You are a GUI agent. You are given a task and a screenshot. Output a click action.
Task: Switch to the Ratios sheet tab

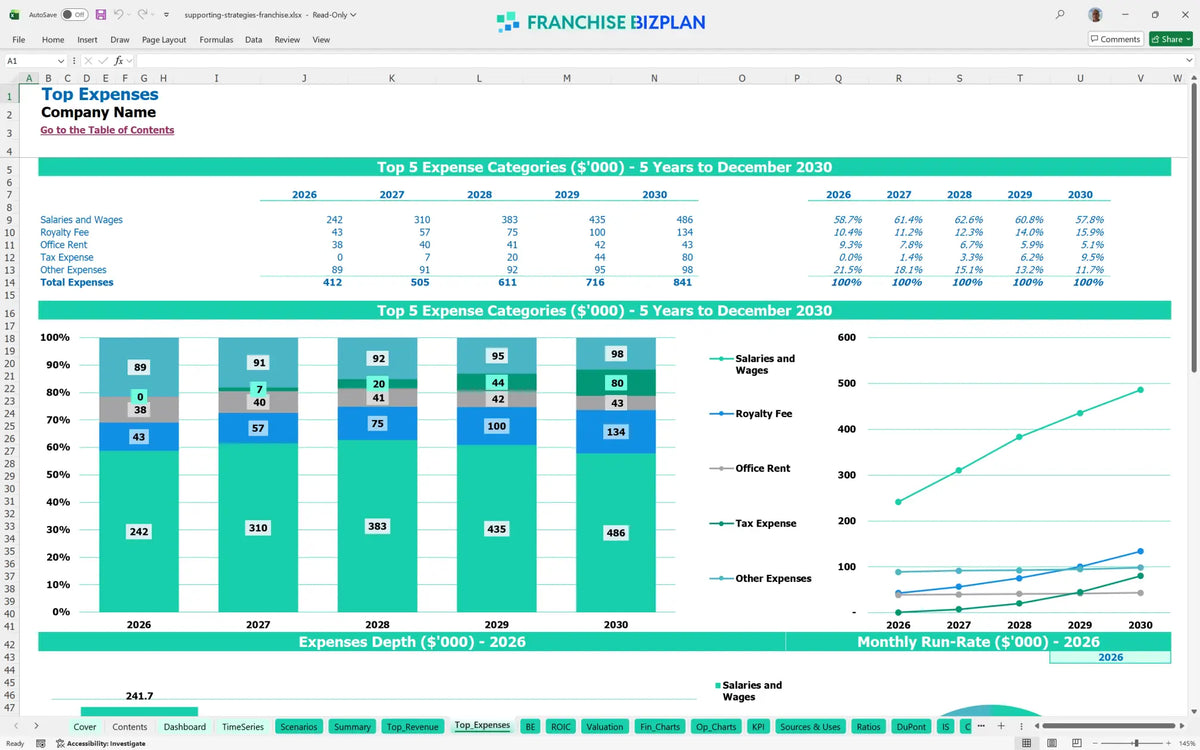869,727
